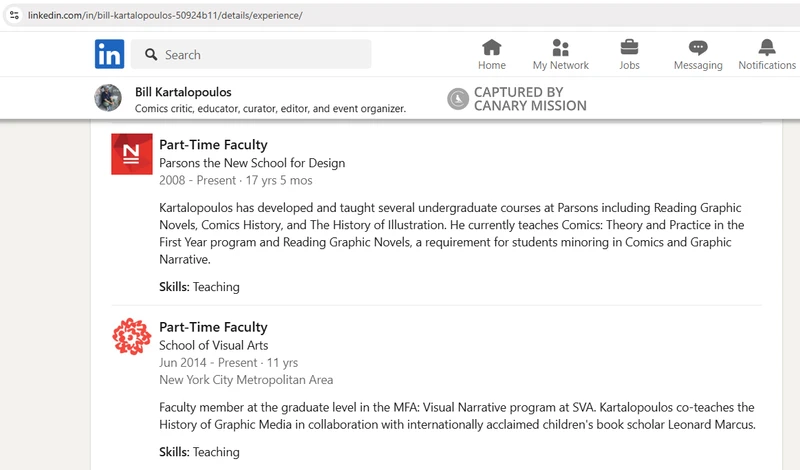Image resolution: width=800 pixels, height=470 pixels.
Task: Click 'School of Visual Arts' company name
Action: coord(214,345)
